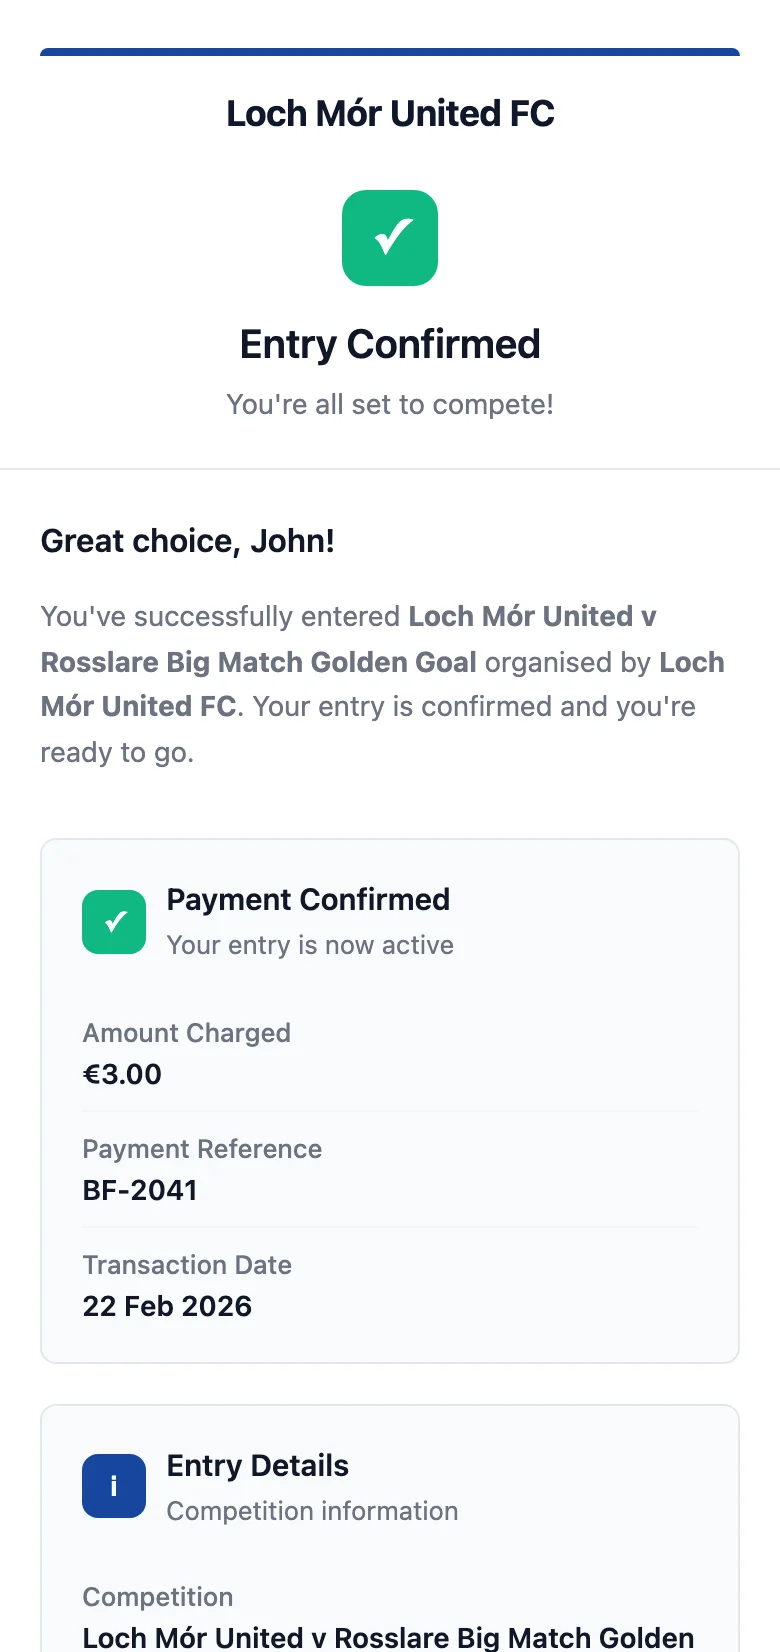Click the bold Mór United FC organiser name

(x=139, y=706)
